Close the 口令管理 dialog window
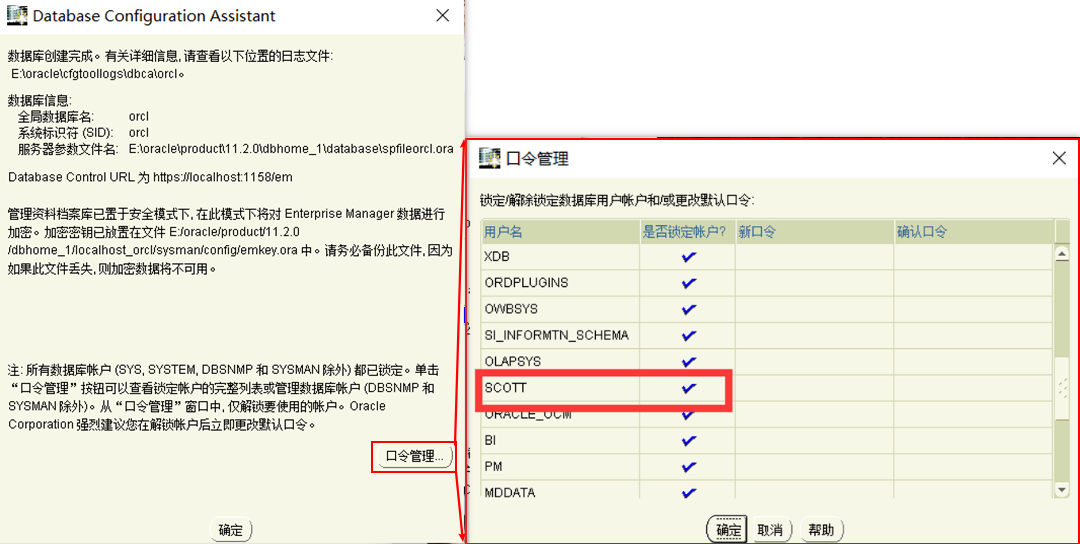Image resolution: width=1080 pixels, height=544 pixels. tap(1059, 158)
